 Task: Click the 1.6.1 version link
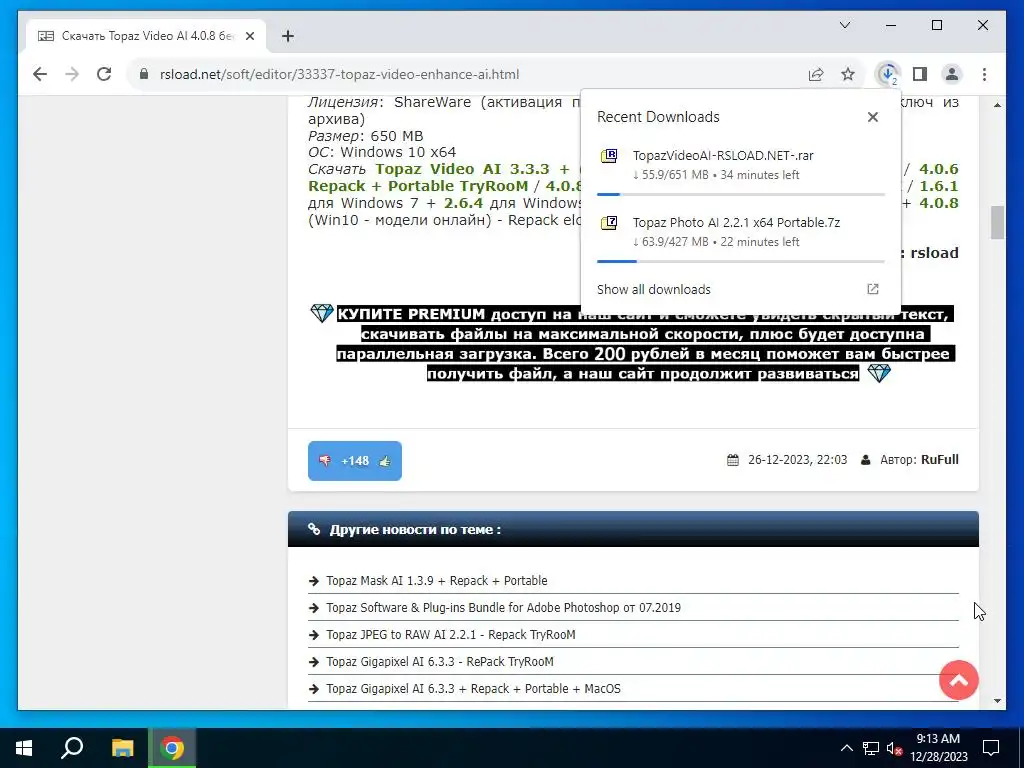coord(939,186)
